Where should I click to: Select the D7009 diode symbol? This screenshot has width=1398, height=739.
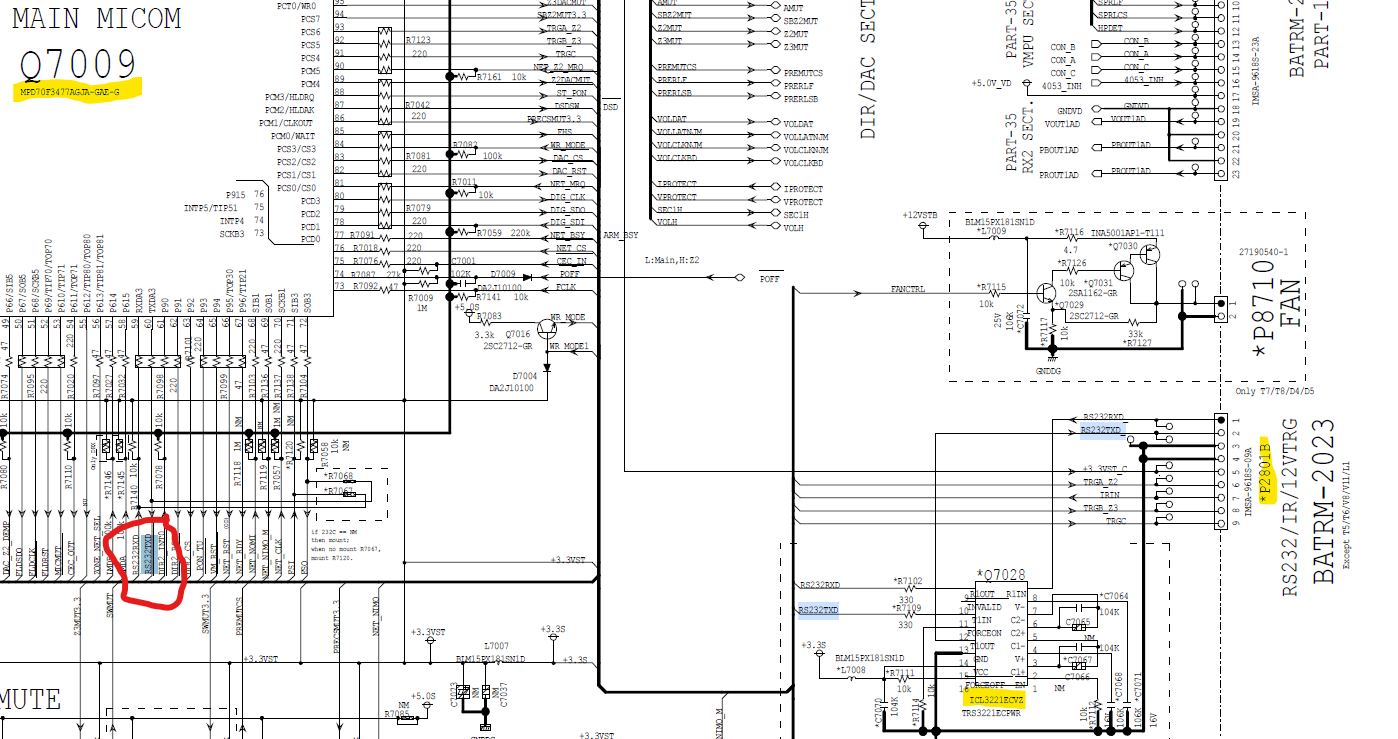pyautogui.click(x=528, y=275)
